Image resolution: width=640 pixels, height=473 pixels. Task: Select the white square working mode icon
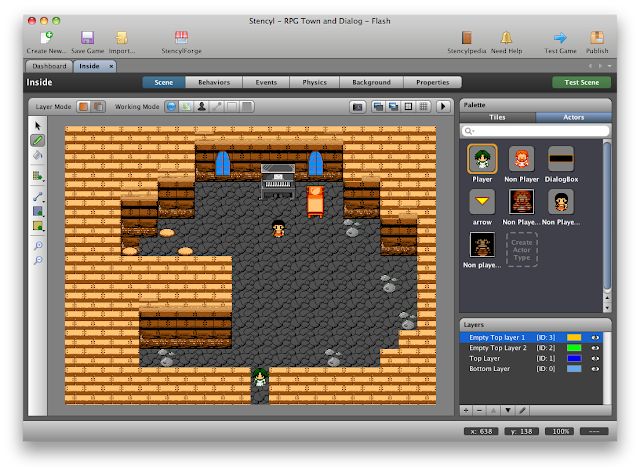tap(232, 107)
